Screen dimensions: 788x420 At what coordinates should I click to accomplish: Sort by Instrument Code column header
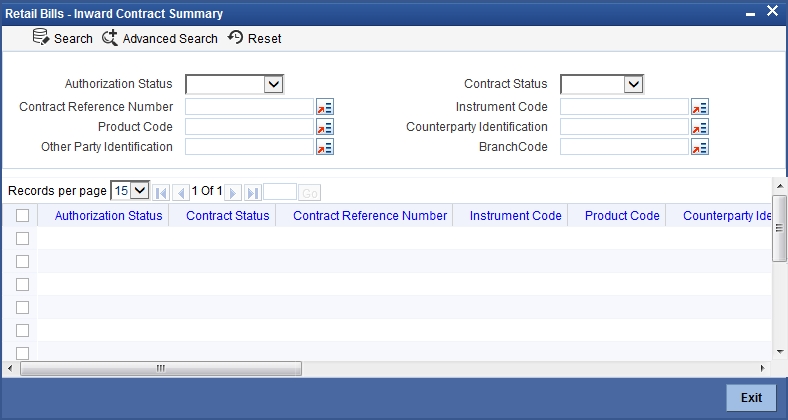(x=516, y=216)
